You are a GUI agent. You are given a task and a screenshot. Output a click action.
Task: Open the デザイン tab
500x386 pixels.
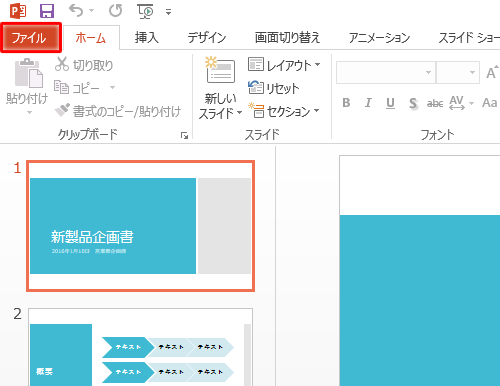click(207, 38)
